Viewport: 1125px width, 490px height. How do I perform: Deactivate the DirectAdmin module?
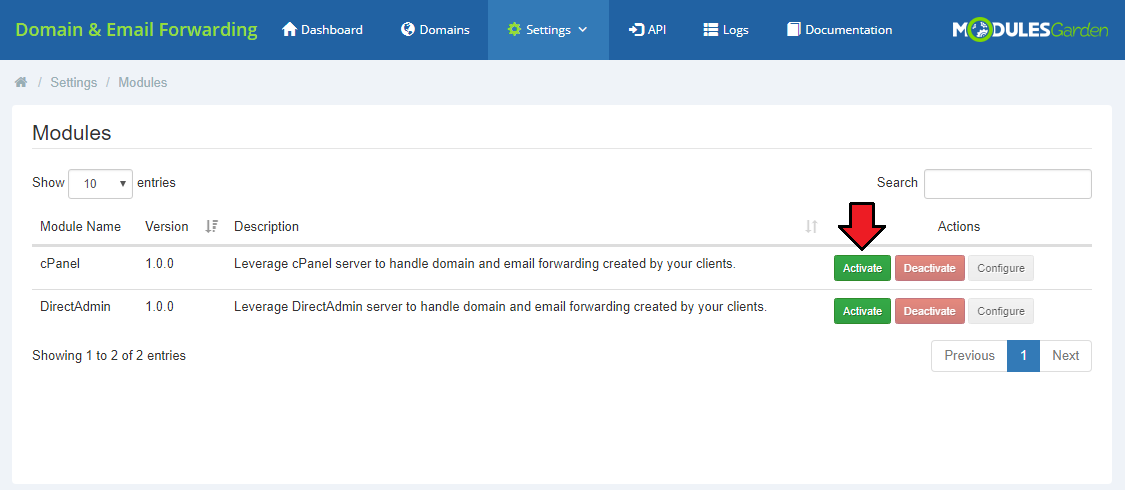pyautogui.click(x=930, y=311)
